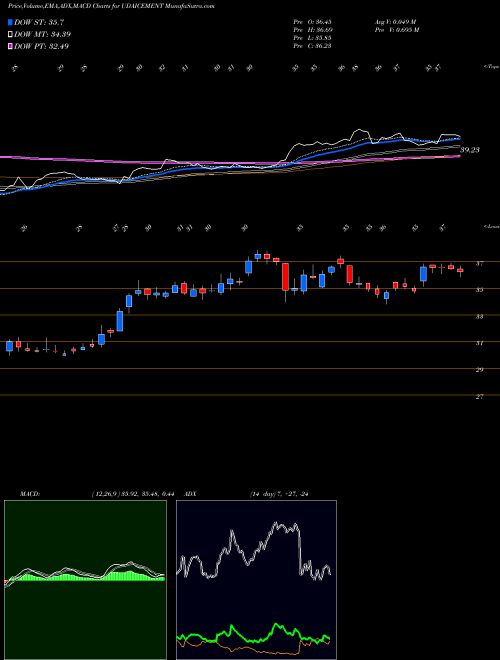Image resolution: width=500 pixels, height=660 pixels.
Task: Click the 'Pre C: 36.23' value
Action: (313, 45)
